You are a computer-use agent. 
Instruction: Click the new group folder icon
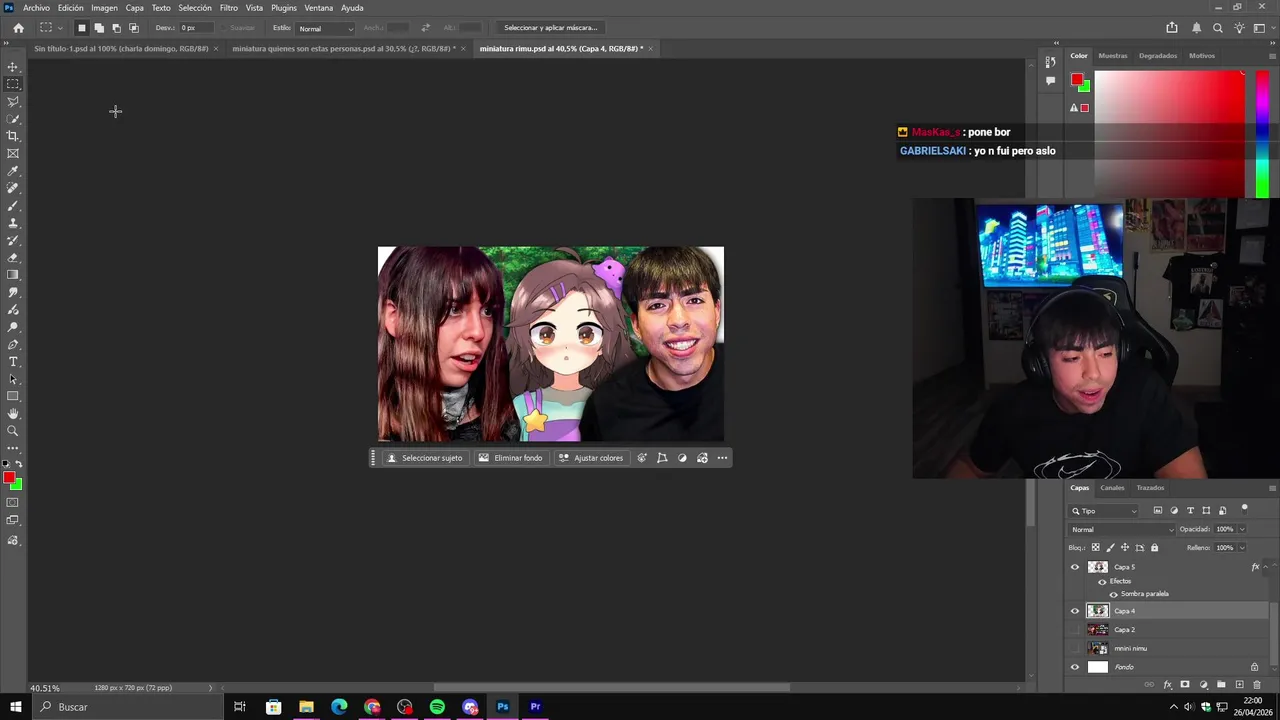click(x=1221, y=685)
